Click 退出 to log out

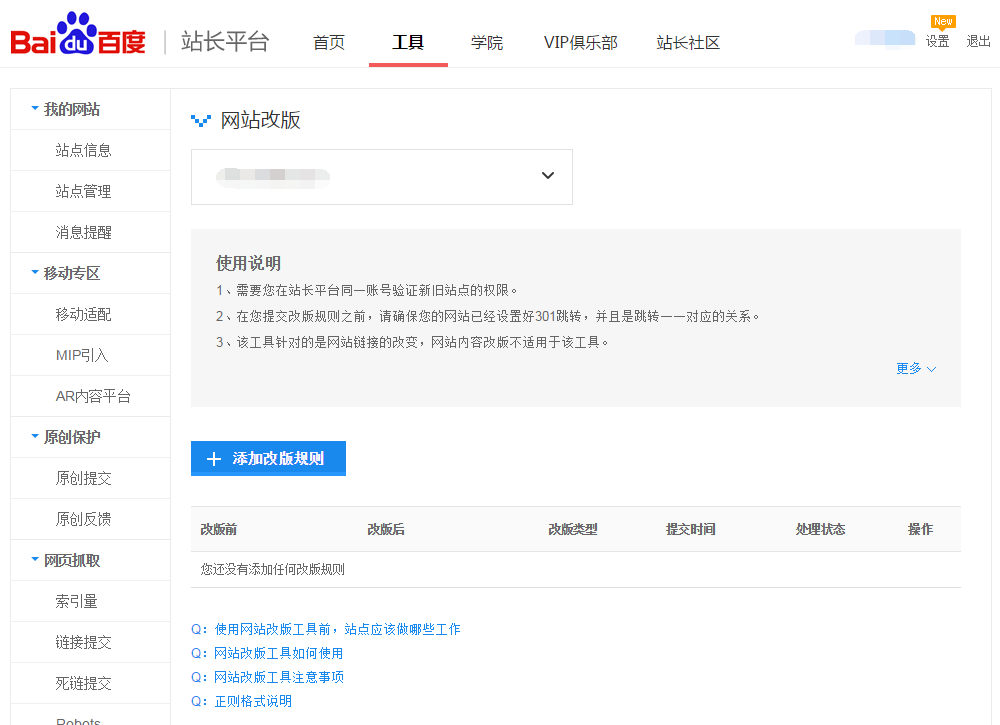coord(977,41)
